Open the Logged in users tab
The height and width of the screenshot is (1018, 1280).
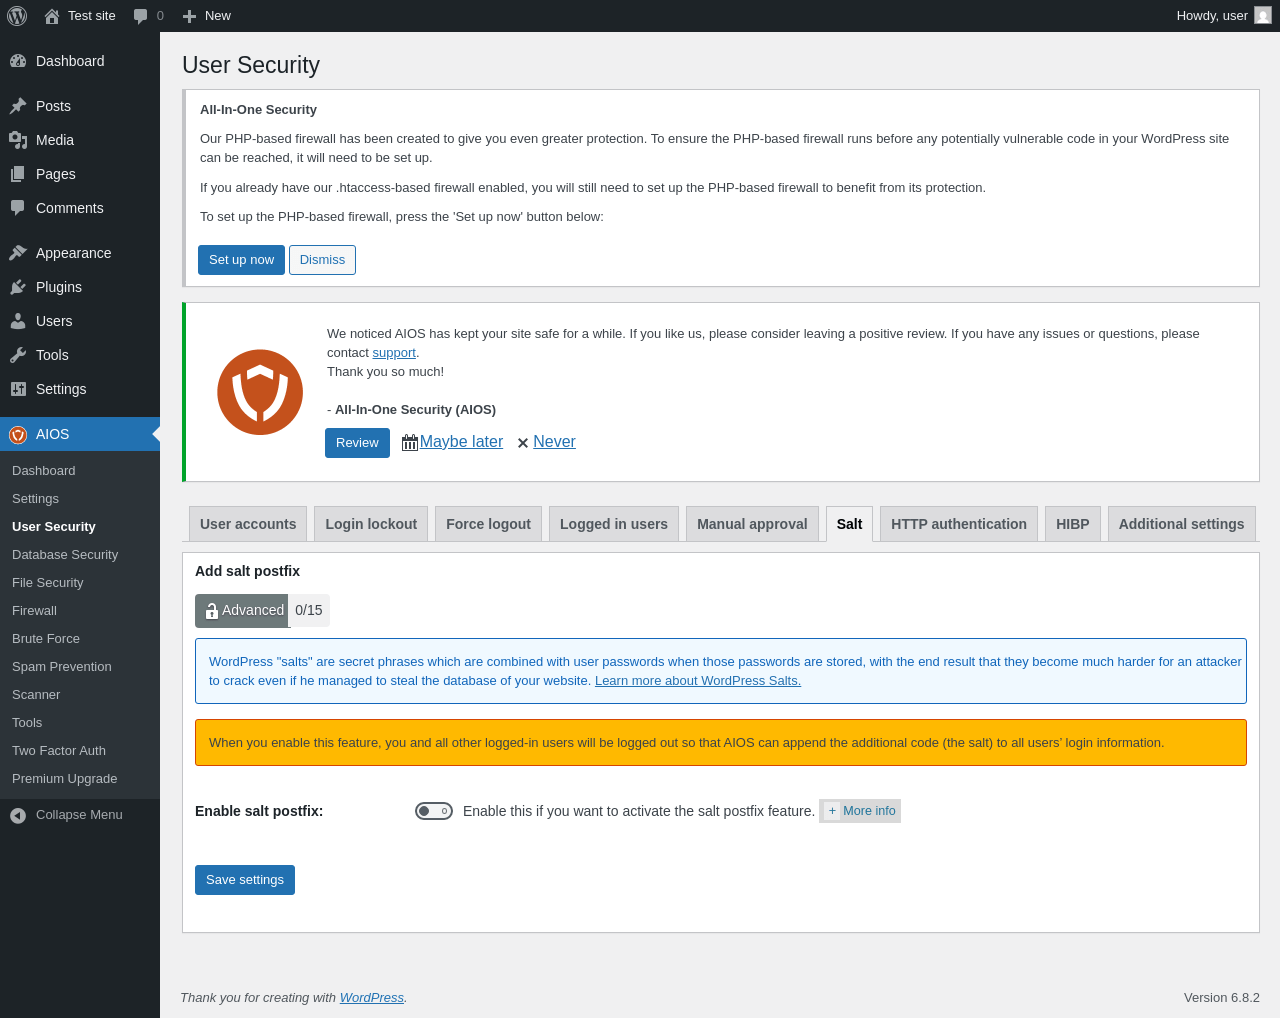click(614, 524)
